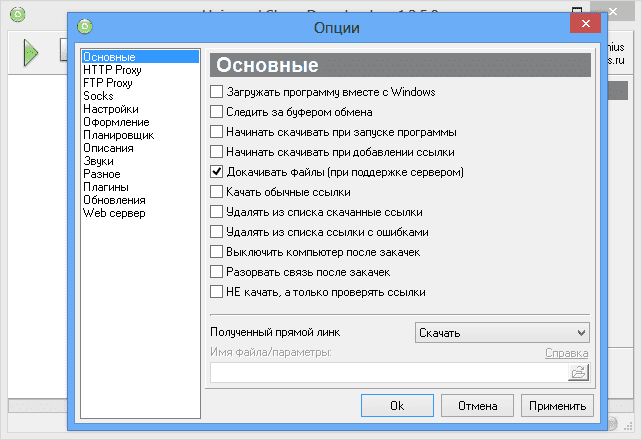The image size is (642, 440).
Task: Click the folder browse icon beside file field
Action: pyautogui.click(x=578, y=372)
